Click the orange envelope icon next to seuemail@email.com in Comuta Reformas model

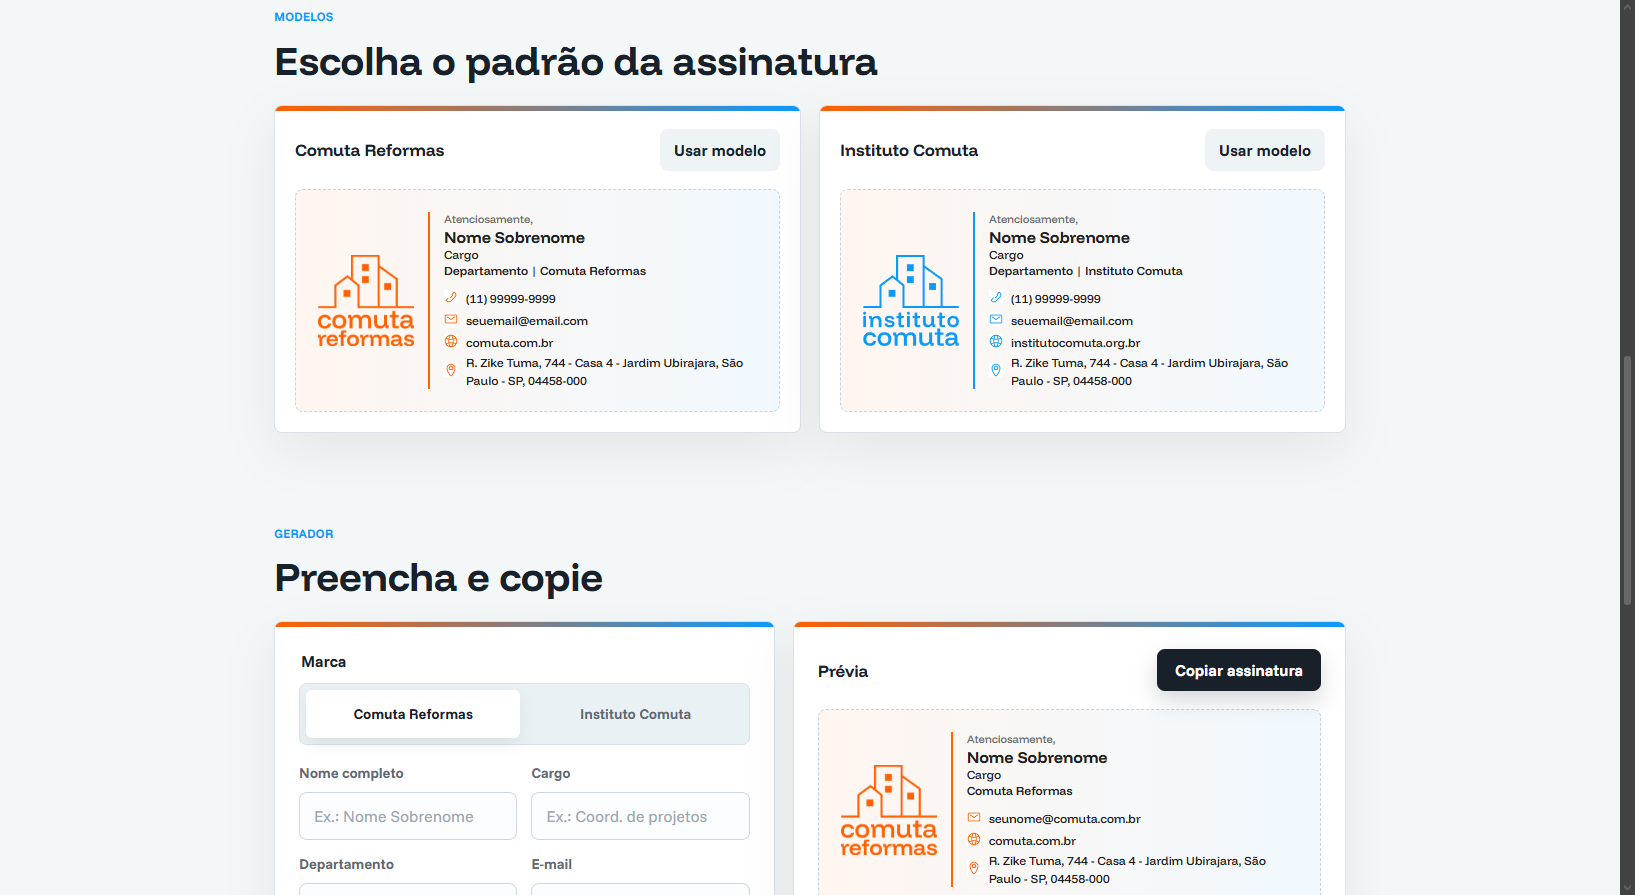[x=451, y=320]
